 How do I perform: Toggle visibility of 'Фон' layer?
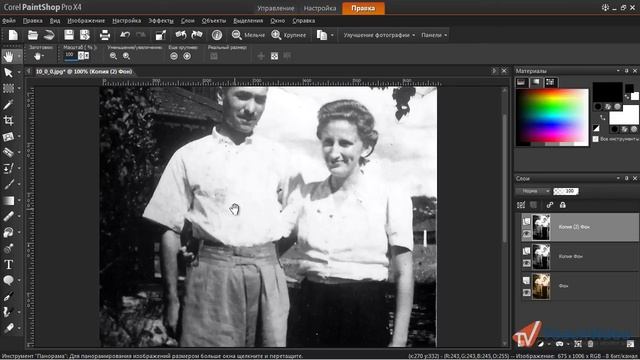[x=527, y=293]
